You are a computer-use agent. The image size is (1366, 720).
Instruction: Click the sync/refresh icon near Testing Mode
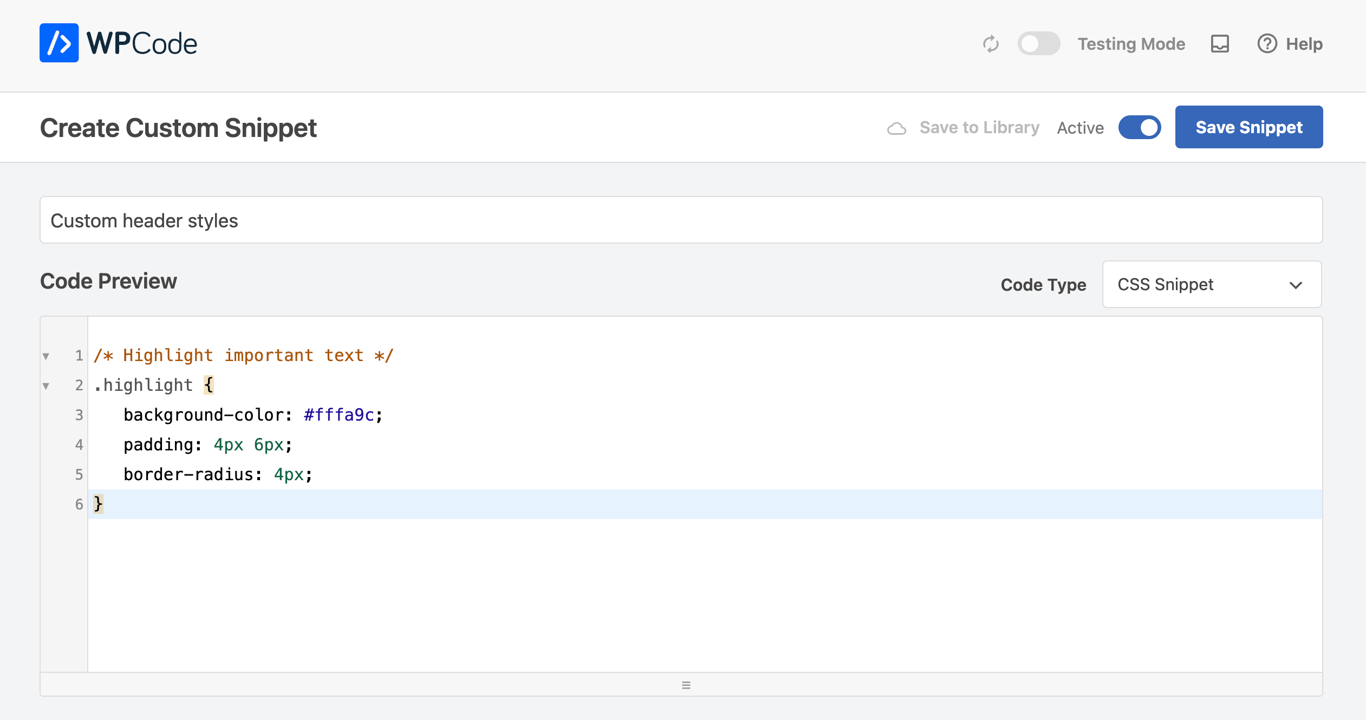991,44
